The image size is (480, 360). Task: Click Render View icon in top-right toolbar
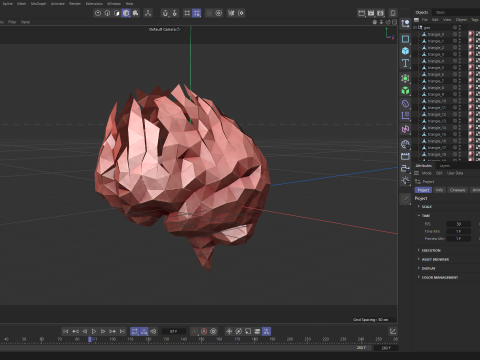(x=361, y=13)
